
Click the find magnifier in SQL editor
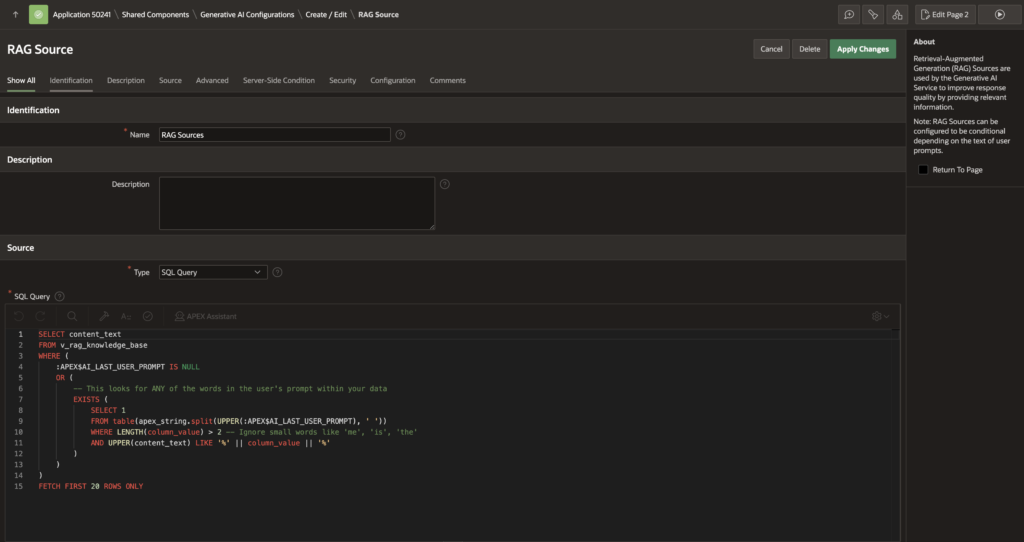click(x=72, y=316)
